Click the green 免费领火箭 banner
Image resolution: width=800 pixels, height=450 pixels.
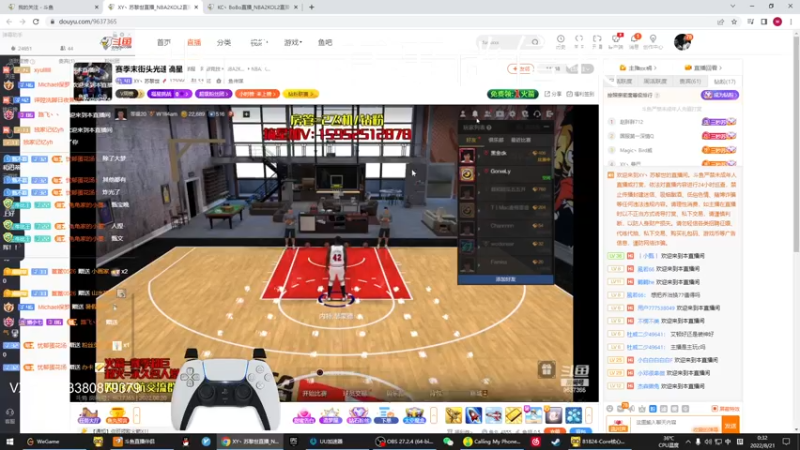click(x=512, y=94)
